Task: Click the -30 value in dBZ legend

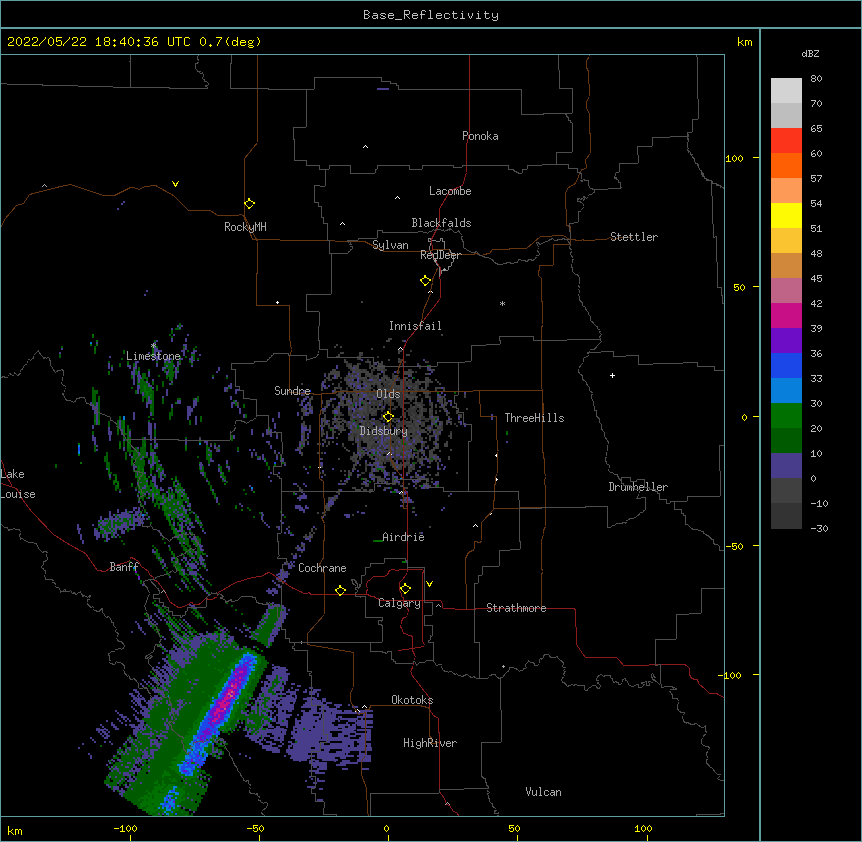Action: click(x=819, y=528)
